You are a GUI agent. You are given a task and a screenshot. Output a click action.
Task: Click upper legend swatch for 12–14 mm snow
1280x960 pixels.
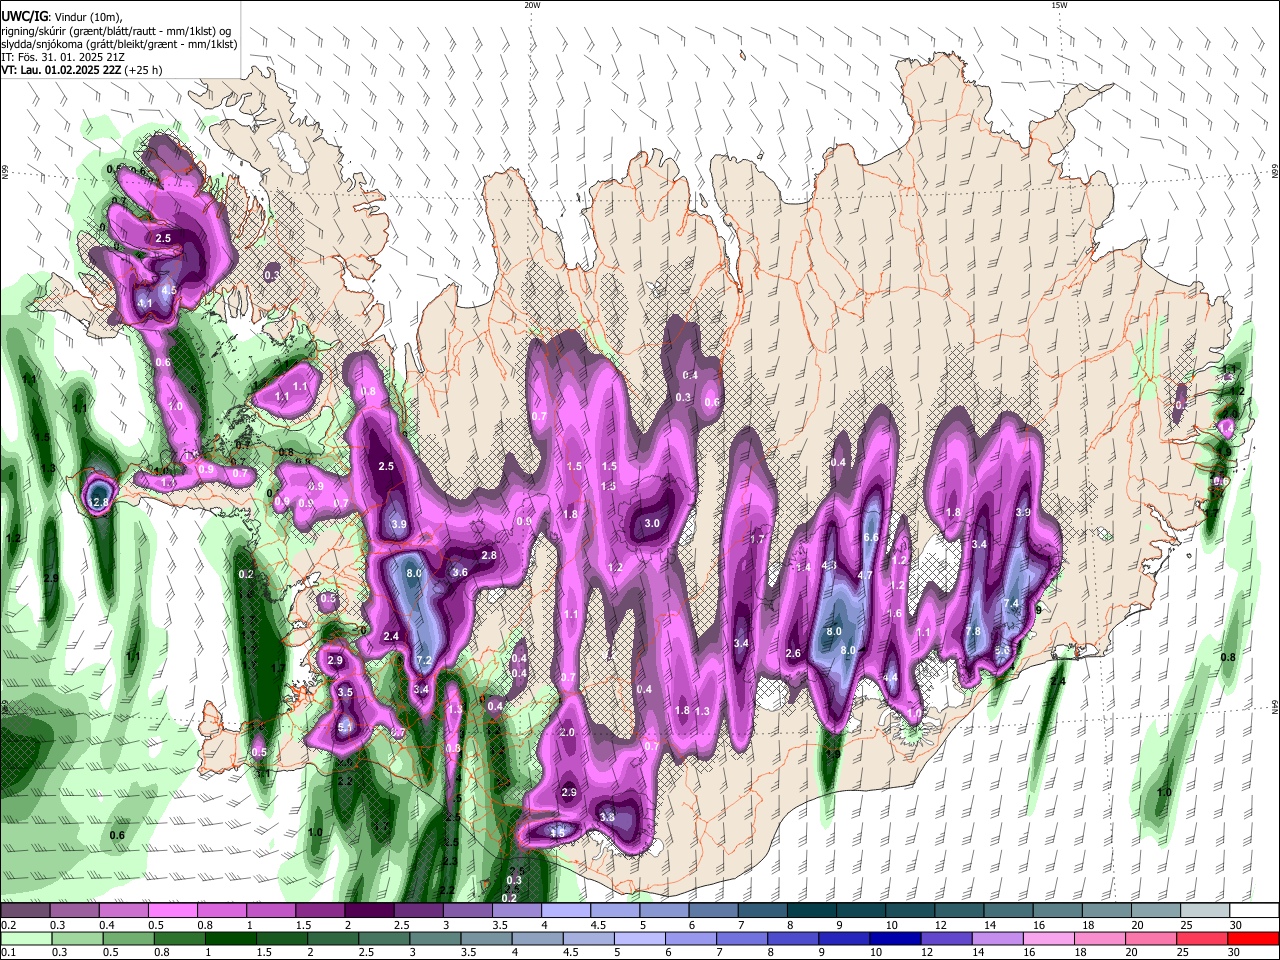point(959,910)
